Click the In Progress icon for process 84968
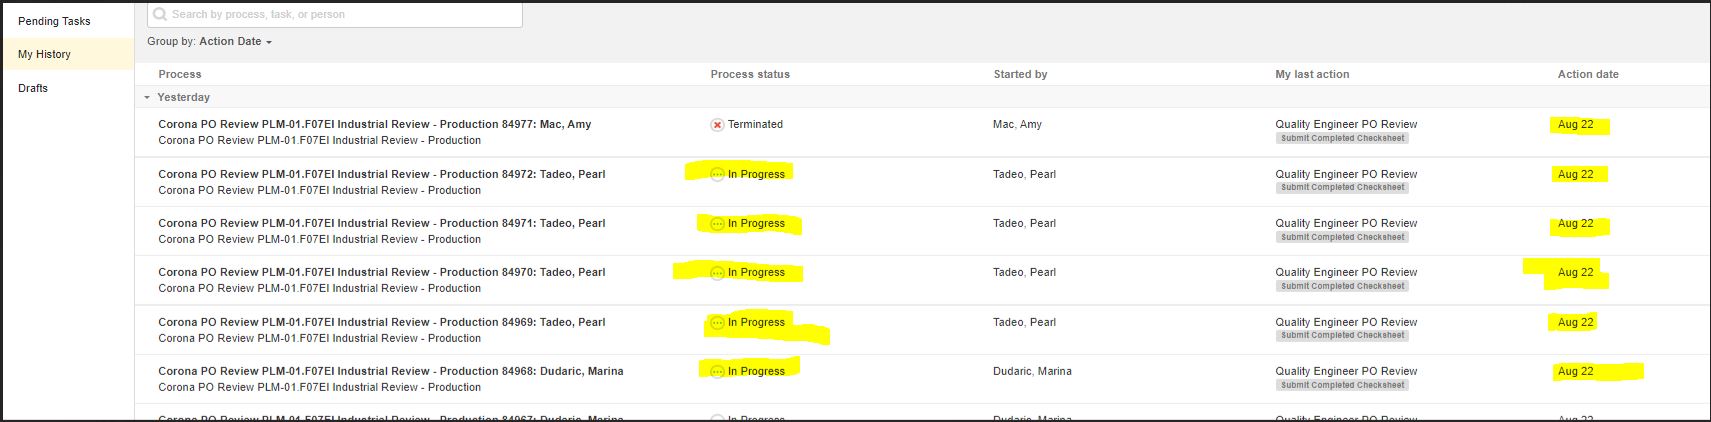 717,372
